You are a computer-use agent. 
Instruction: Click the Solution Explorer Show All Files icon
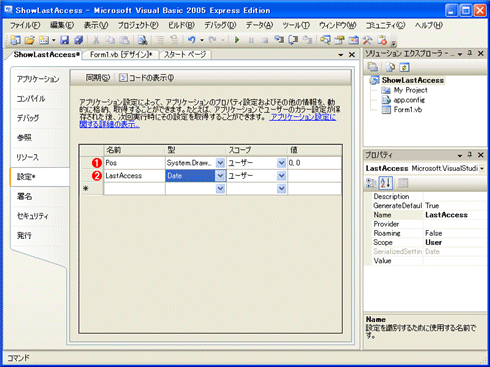(x=390, y=67)
